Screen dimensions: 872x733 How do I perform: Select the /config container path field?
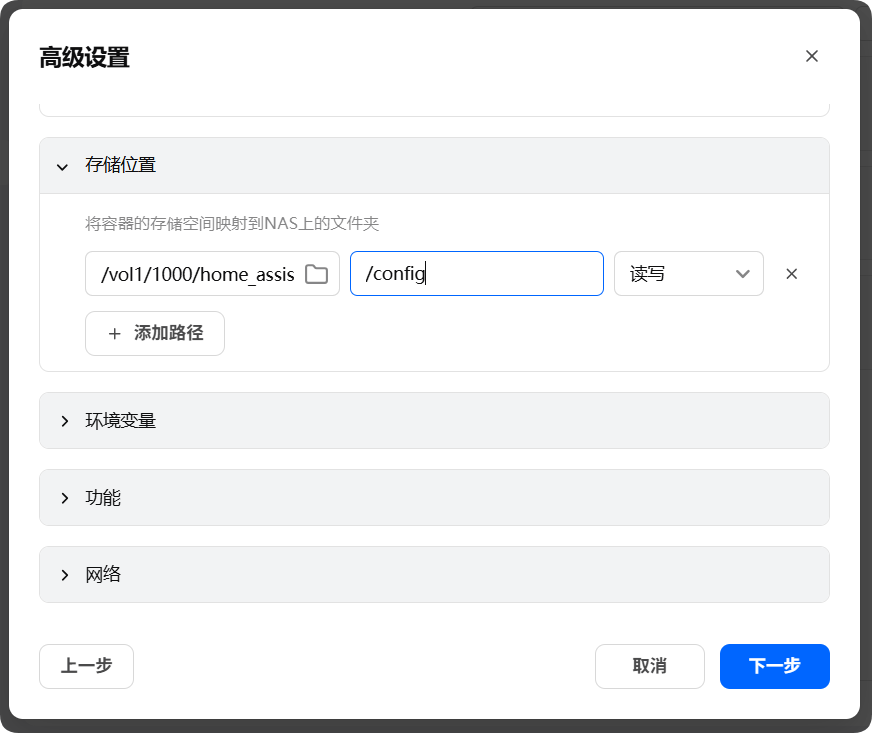[x=476, y=273]
